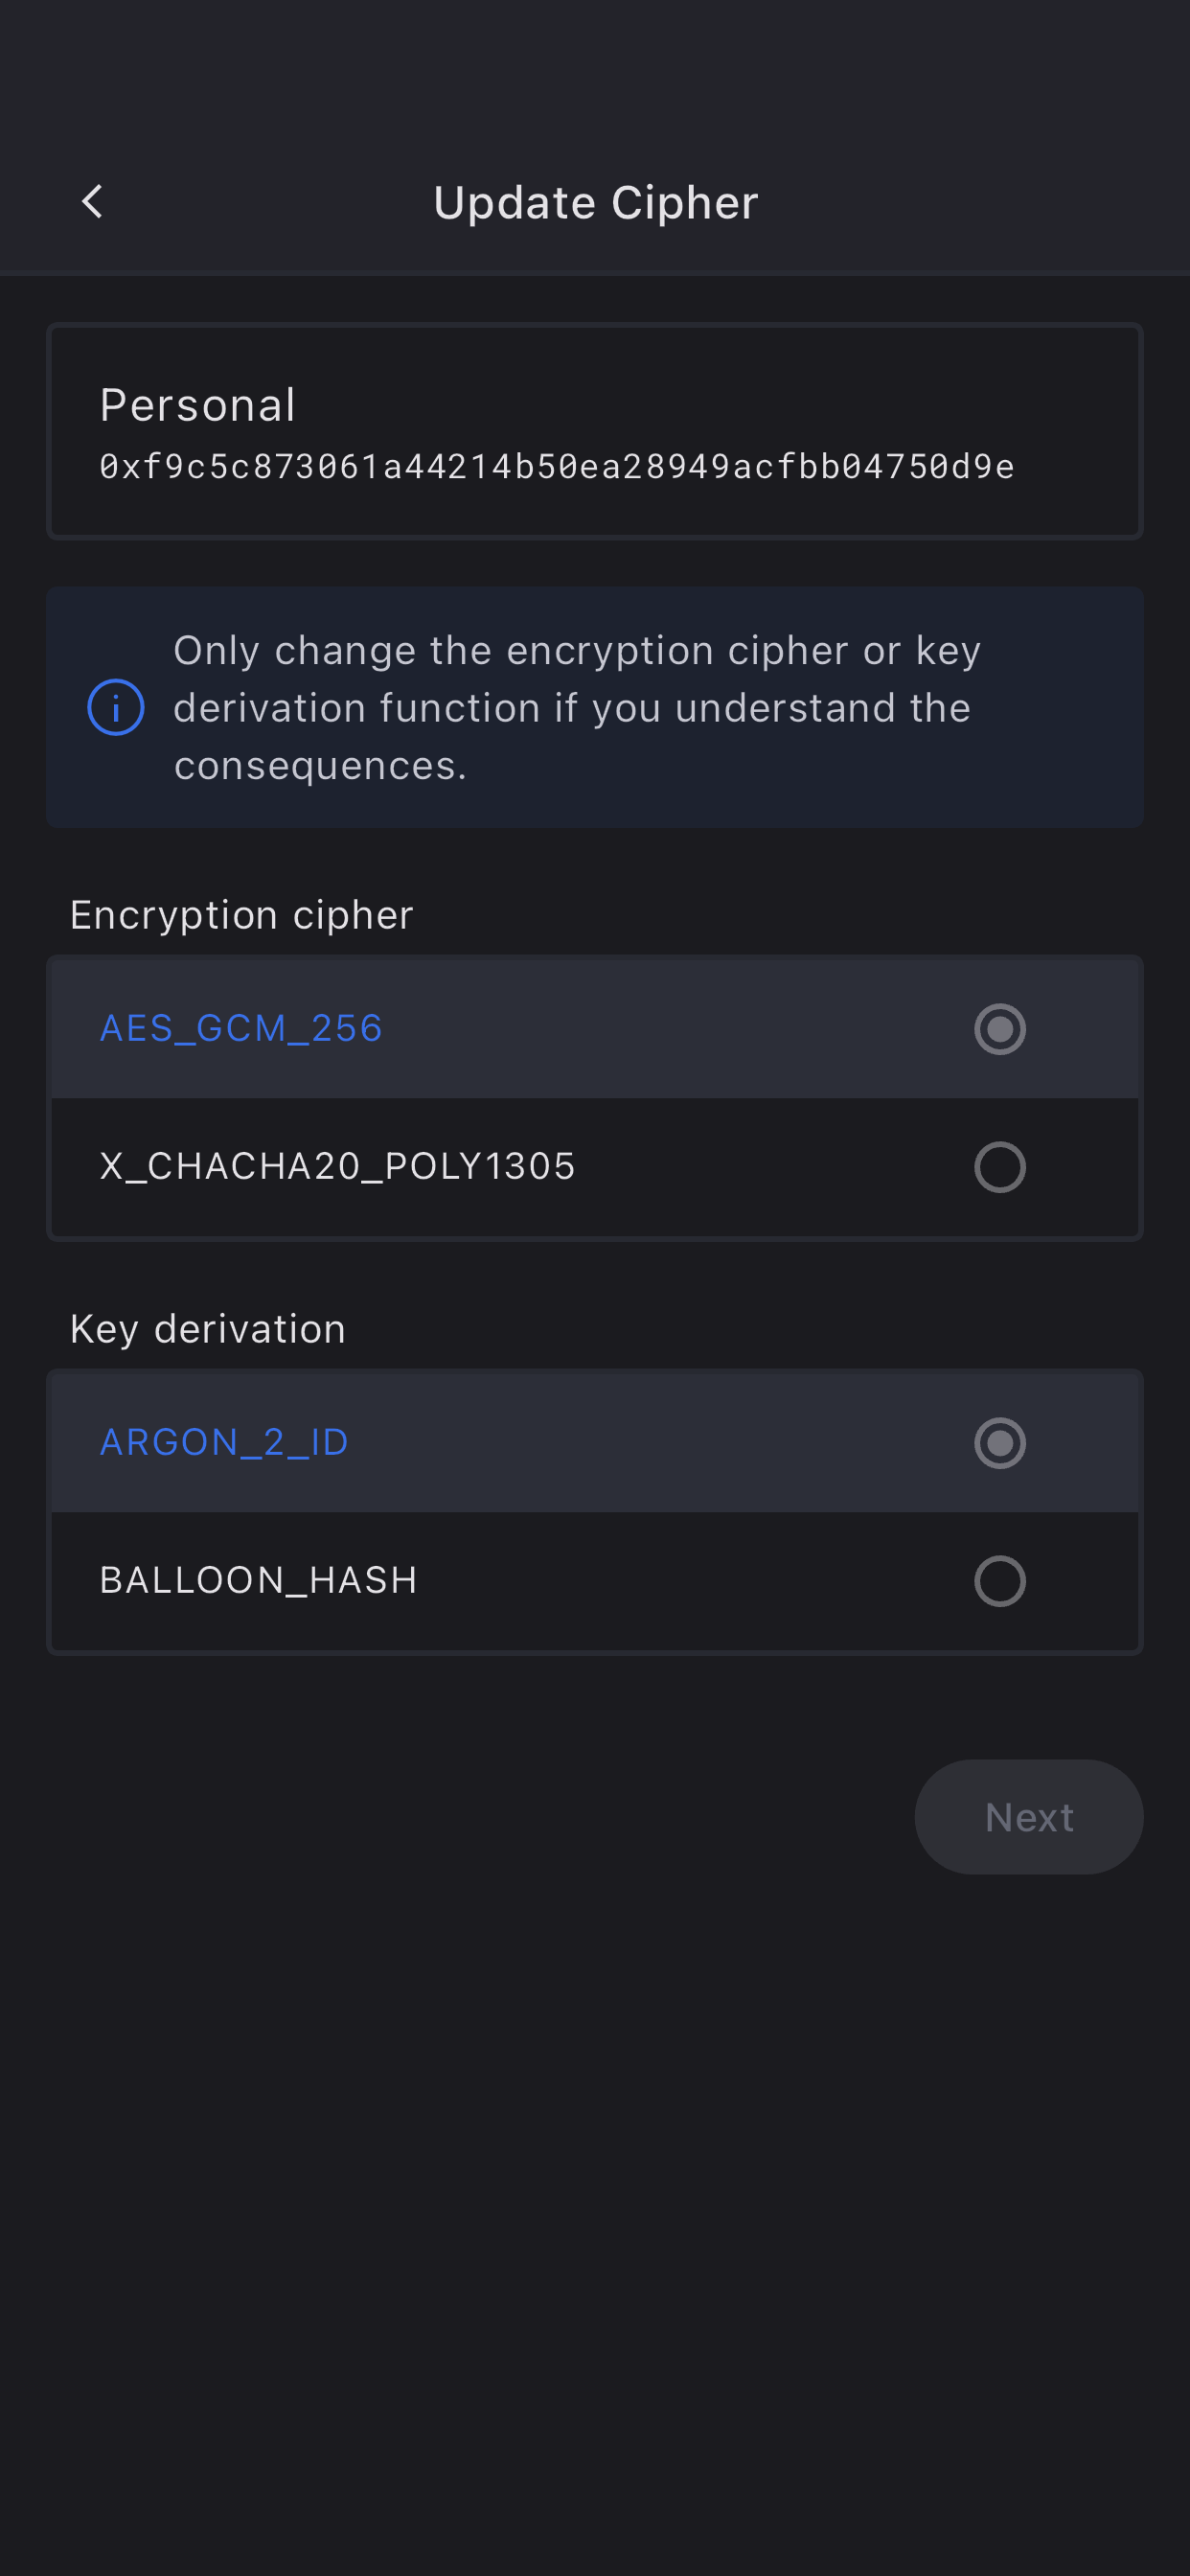The image size is (1190, 2576).
Task: Click the AES_GCM_256 cipher label
Action: [x=241, y=1028]
